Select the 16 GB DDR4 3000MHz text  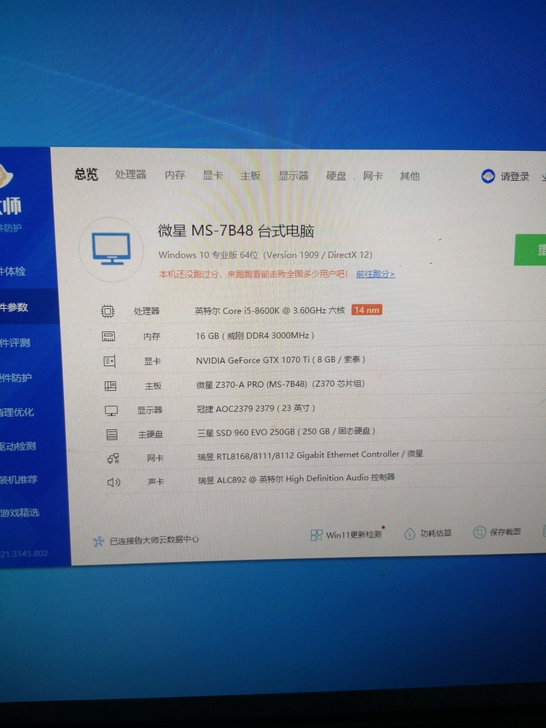[255, 335]
